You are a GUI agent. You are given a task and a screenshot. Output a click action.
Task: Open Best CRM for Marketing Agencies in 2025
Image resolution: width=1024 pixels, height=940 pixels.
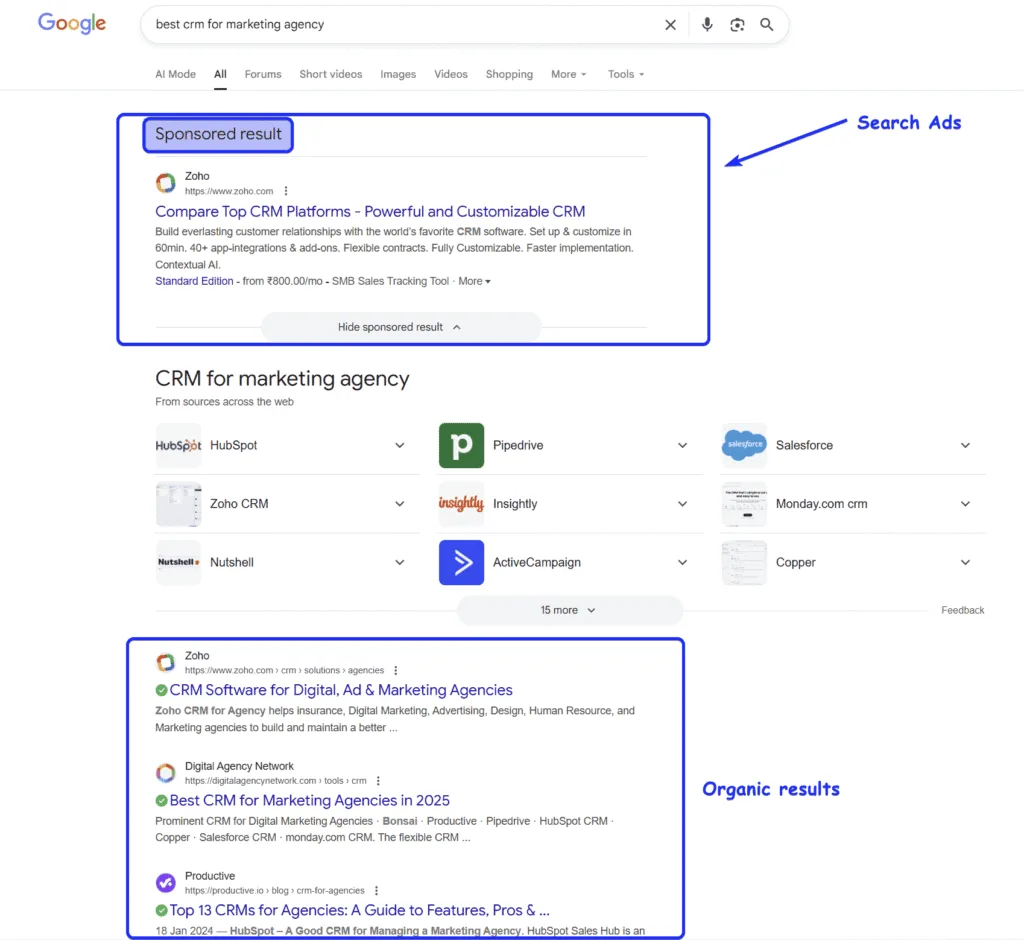(309, 800)
